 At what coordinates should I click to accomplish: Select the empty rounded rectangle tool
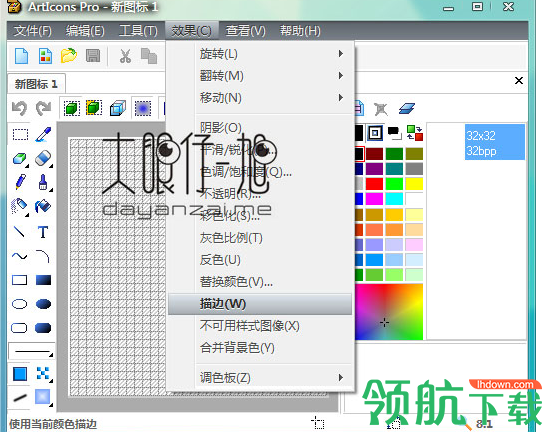(19, 328)
